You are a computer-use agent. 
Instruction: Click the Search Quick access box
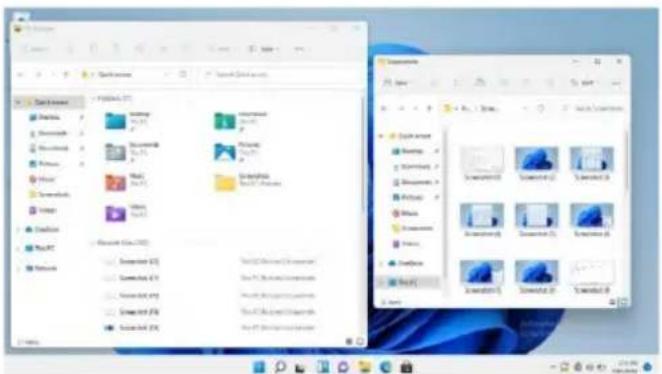point(279,75)
